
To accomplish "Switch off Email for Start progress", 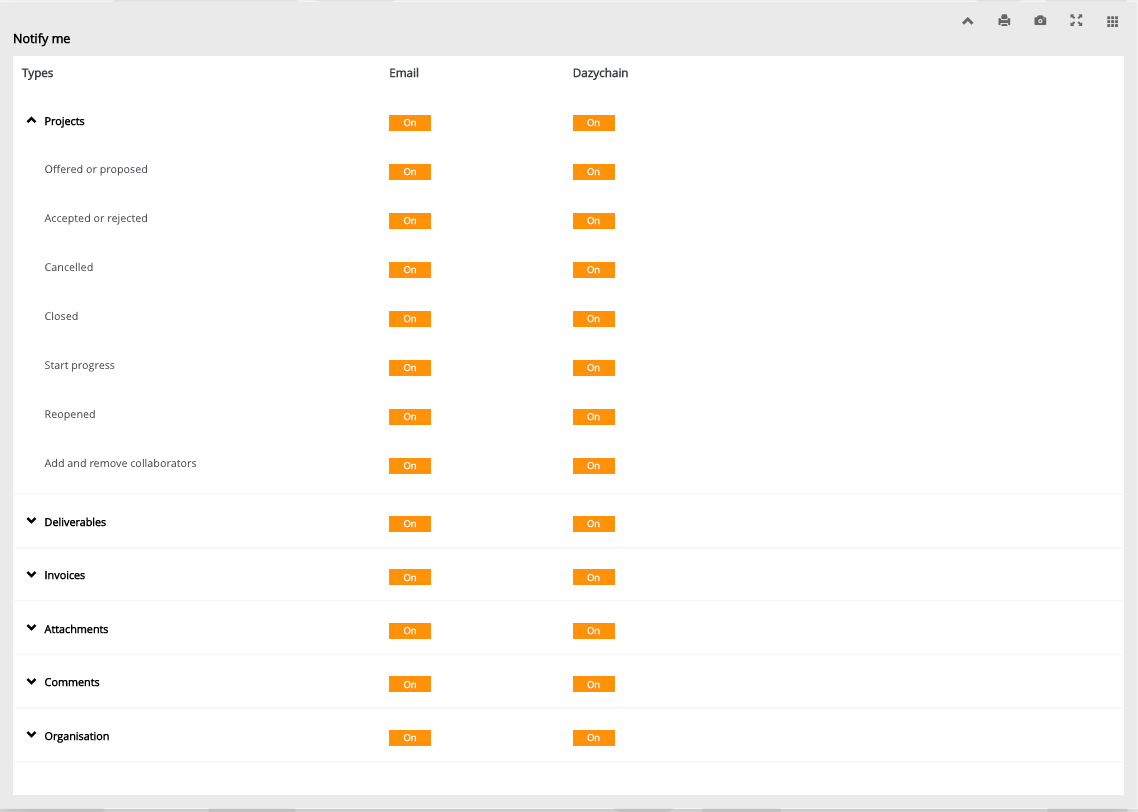I will pyautogui.click(x=410, y=368).
